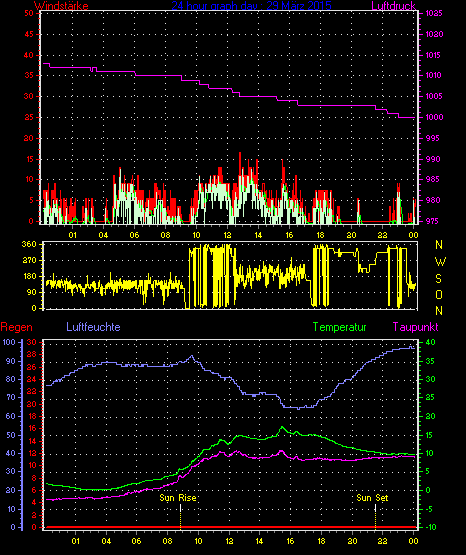Click the blue 70 on the humidity axis
Viewport: 466px width, 555px height.
pos(11,397)
